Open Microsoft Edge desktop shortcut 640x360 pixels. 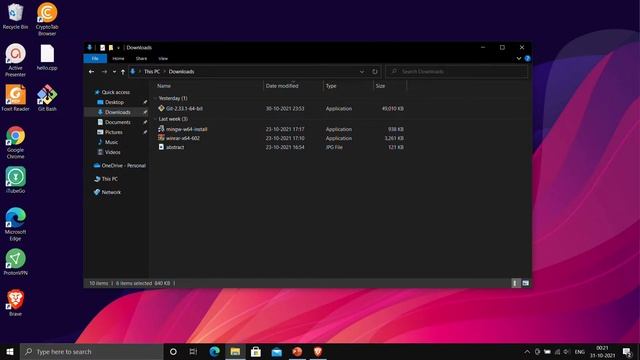[x=15, y=224]
